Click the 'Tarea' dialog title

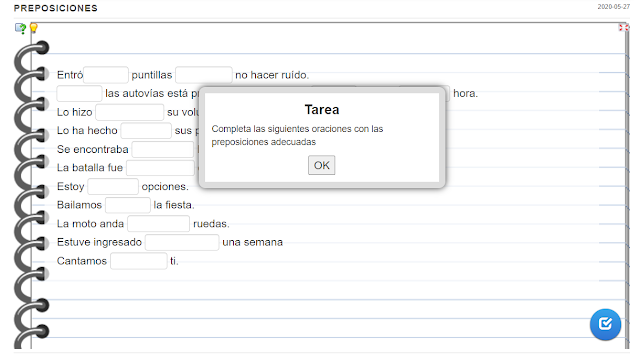pos(322,109)
